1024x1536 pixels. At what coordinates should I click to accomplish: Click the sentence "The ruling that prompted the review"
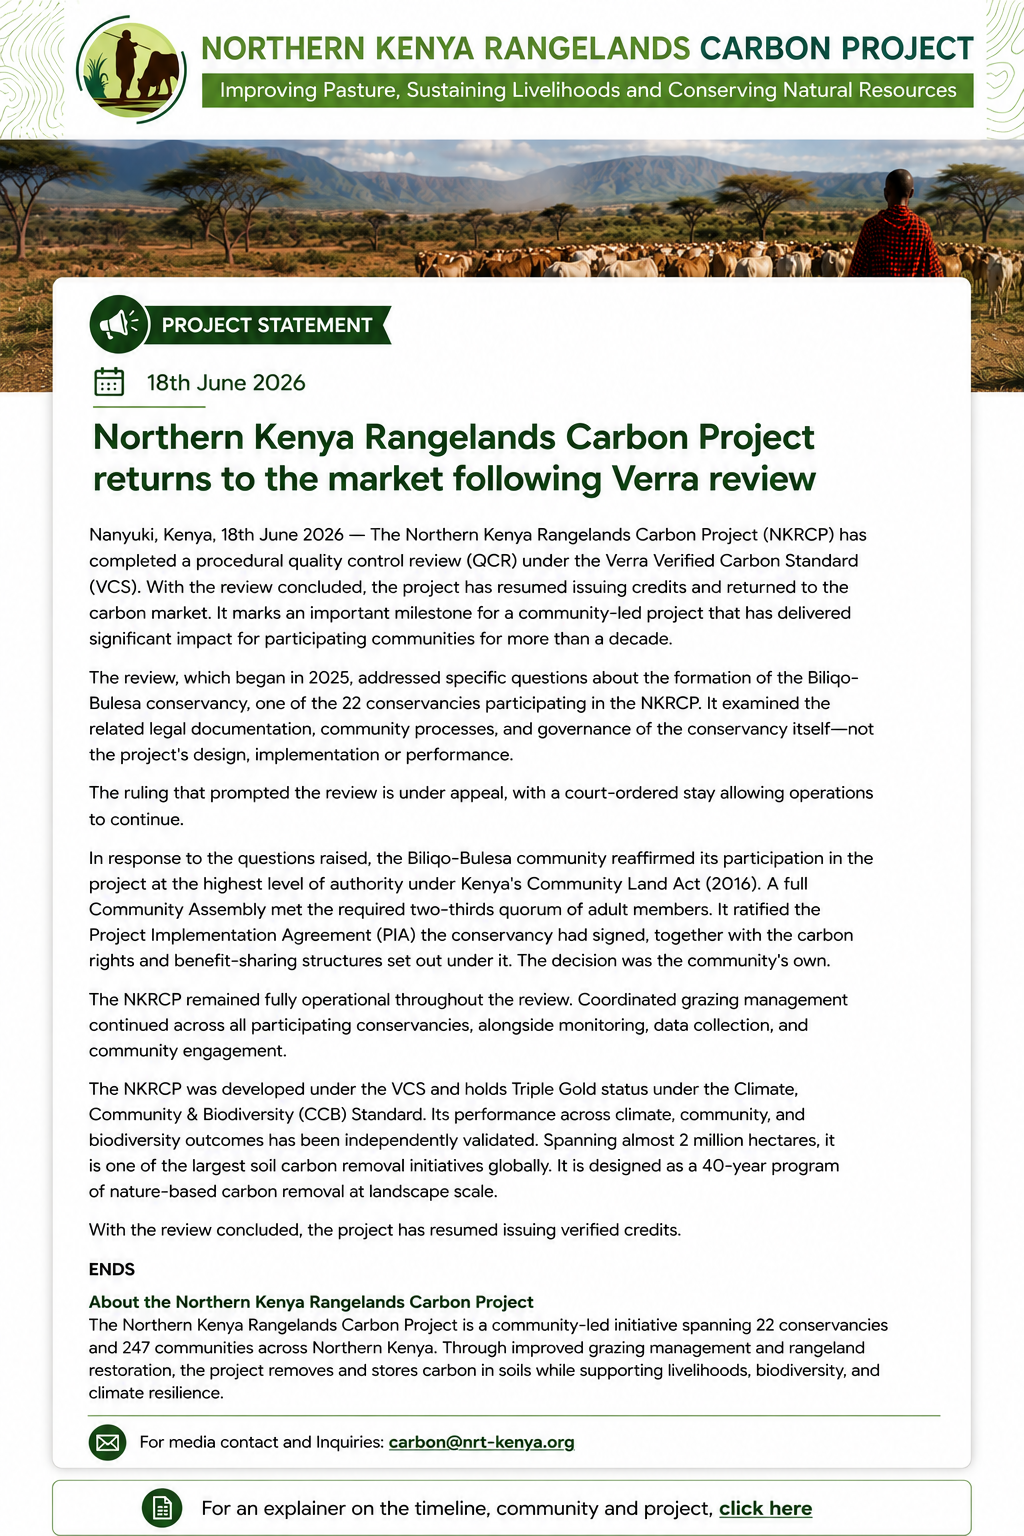(x=481, y=806)
